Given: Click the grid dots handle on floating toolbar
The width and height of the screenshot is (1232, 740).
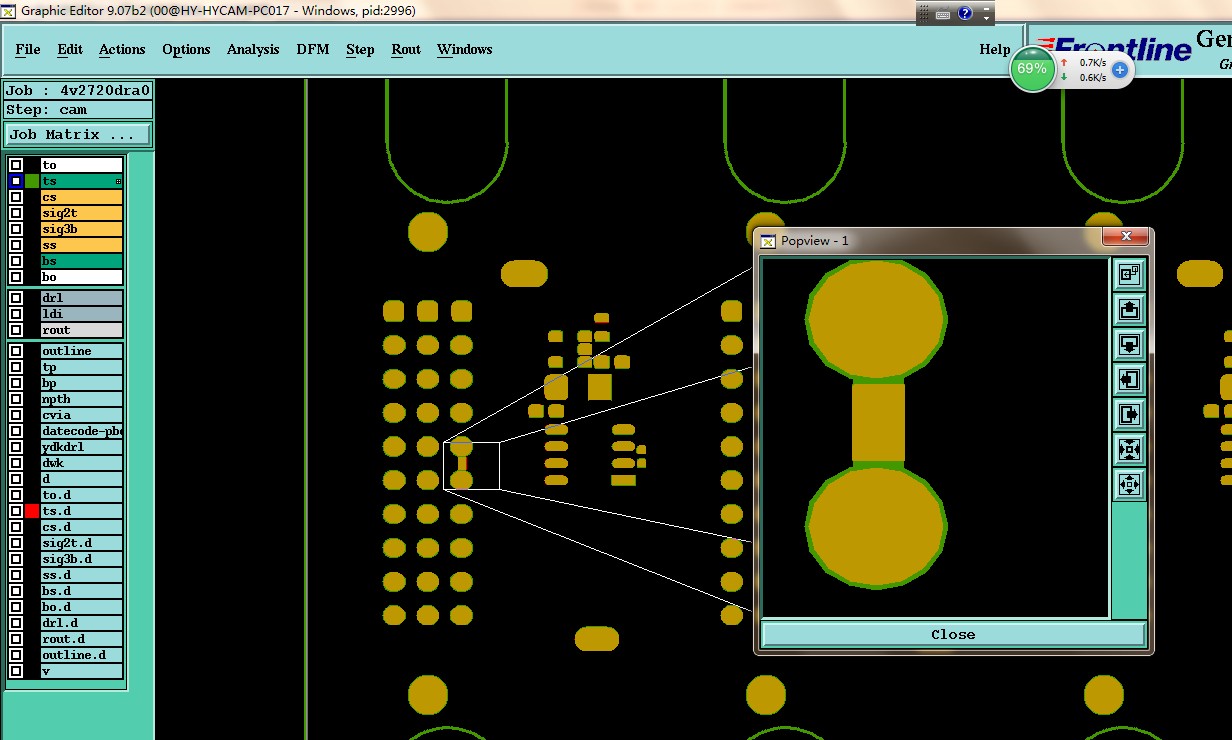Looking at the screenshot, I should tap(924, 13).
